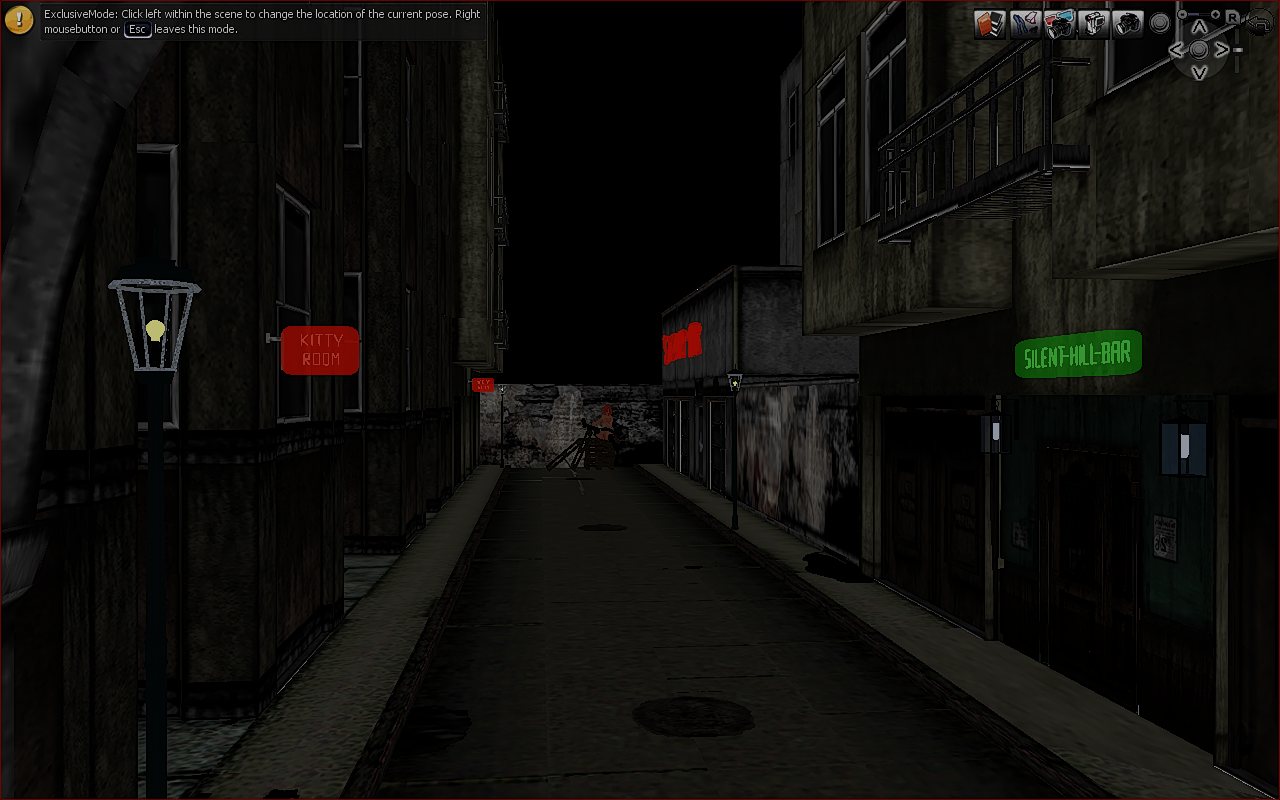Click the red KITTY ROOM sign
This screenshot has width=1280, height=800.
pyautogui.click(x=320, y=350)
